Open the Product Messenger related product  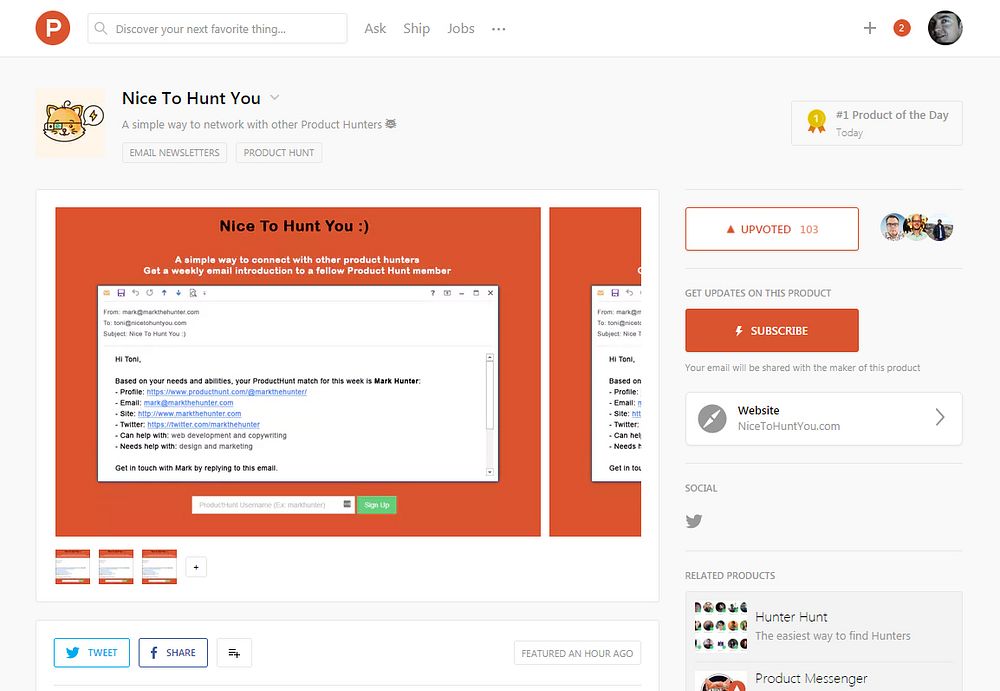coord(823,678)
